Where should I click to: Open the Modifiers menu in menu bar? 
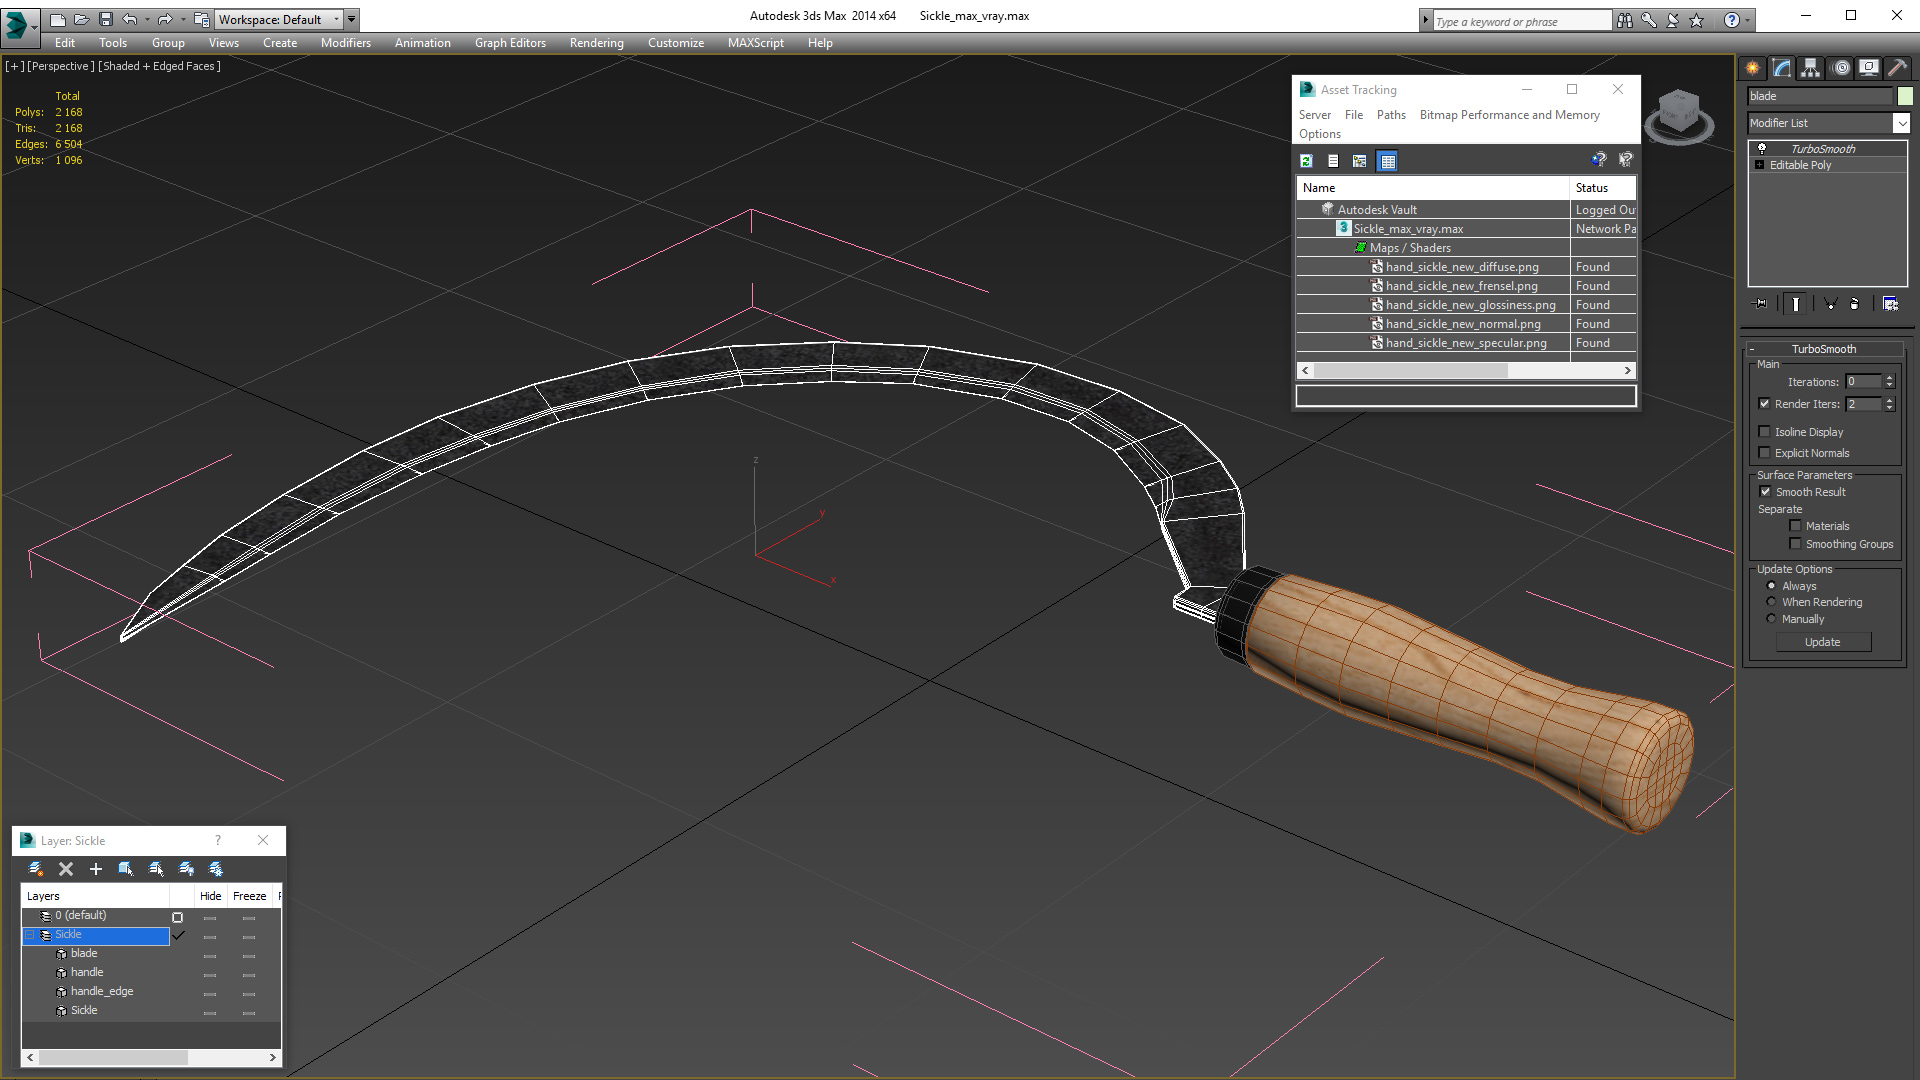tap(342, 42)
